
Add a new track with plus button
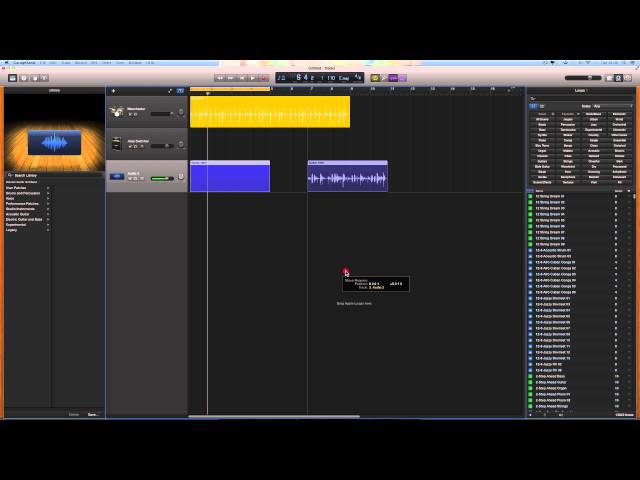[x=113, y=91]
